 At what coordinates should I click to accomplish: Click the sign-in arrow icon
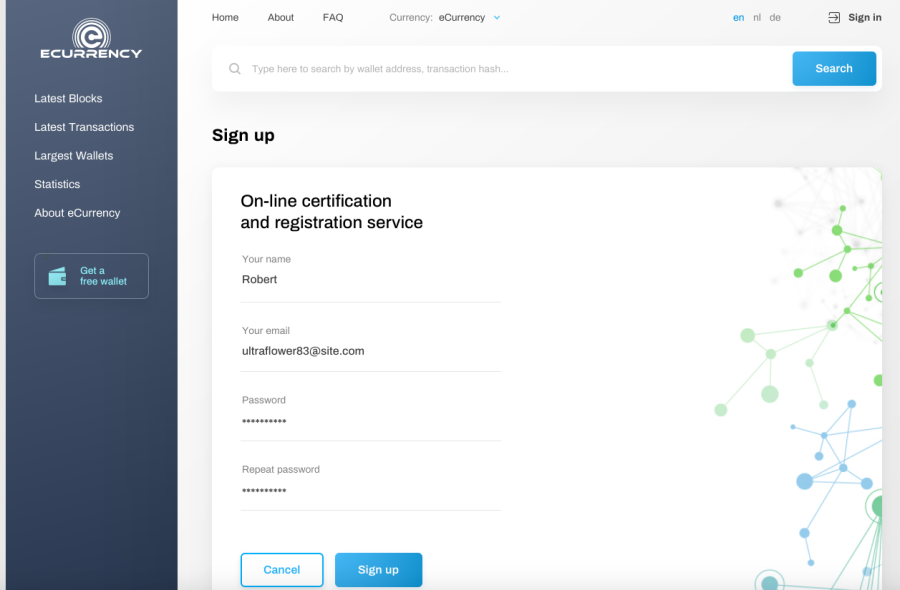tap(834, 18)
